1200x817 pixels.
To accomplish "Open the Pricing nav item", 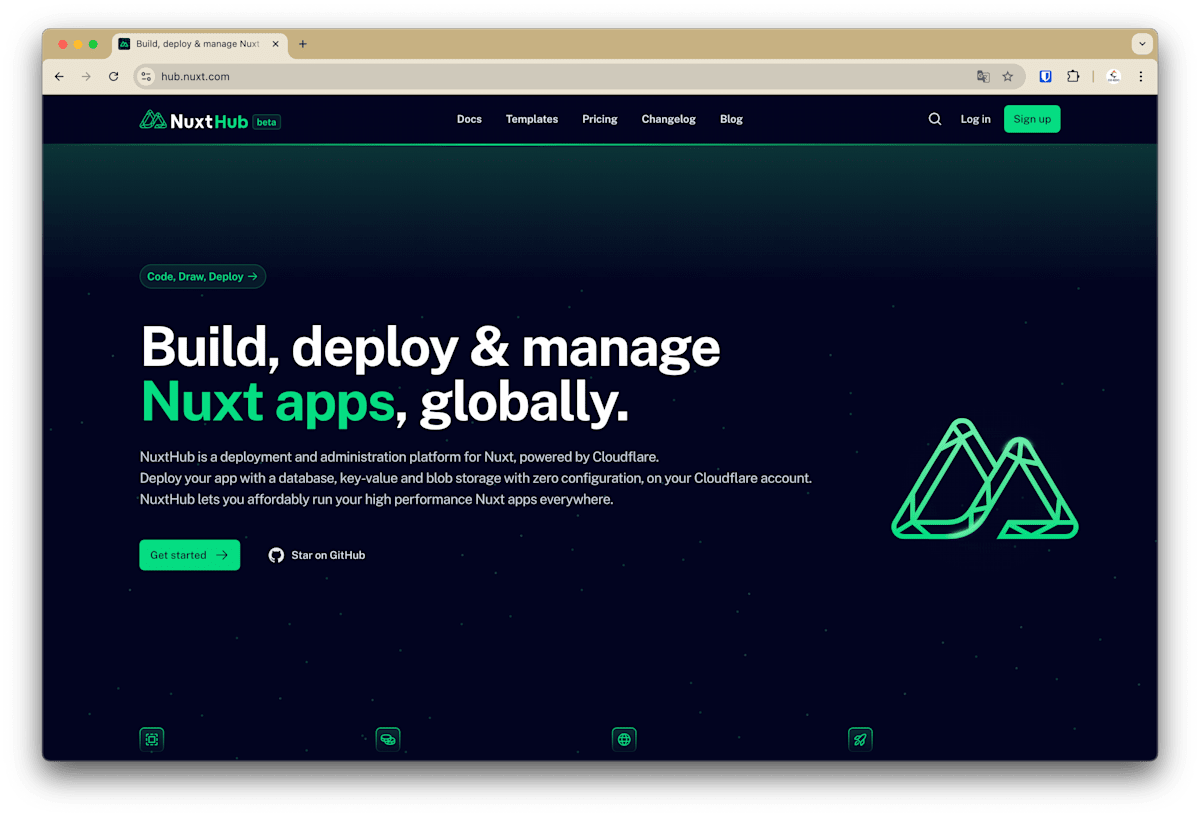I will tap(600, 119).
